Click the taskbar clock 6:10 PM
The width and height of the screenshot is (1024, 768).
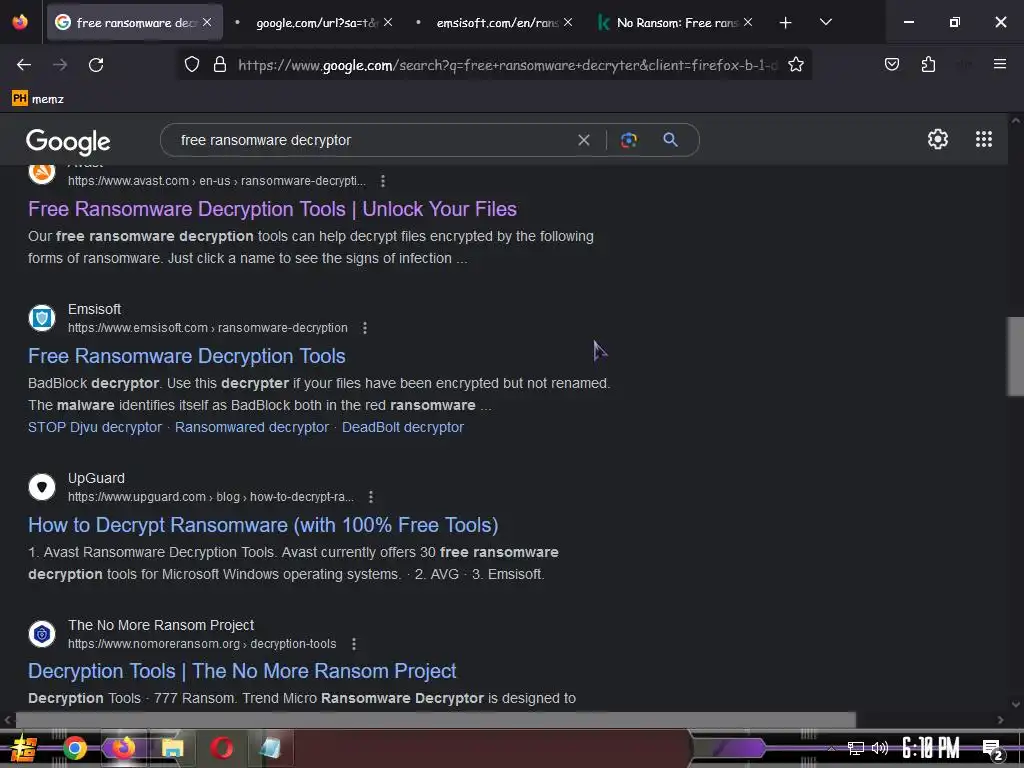pos(930,748)
